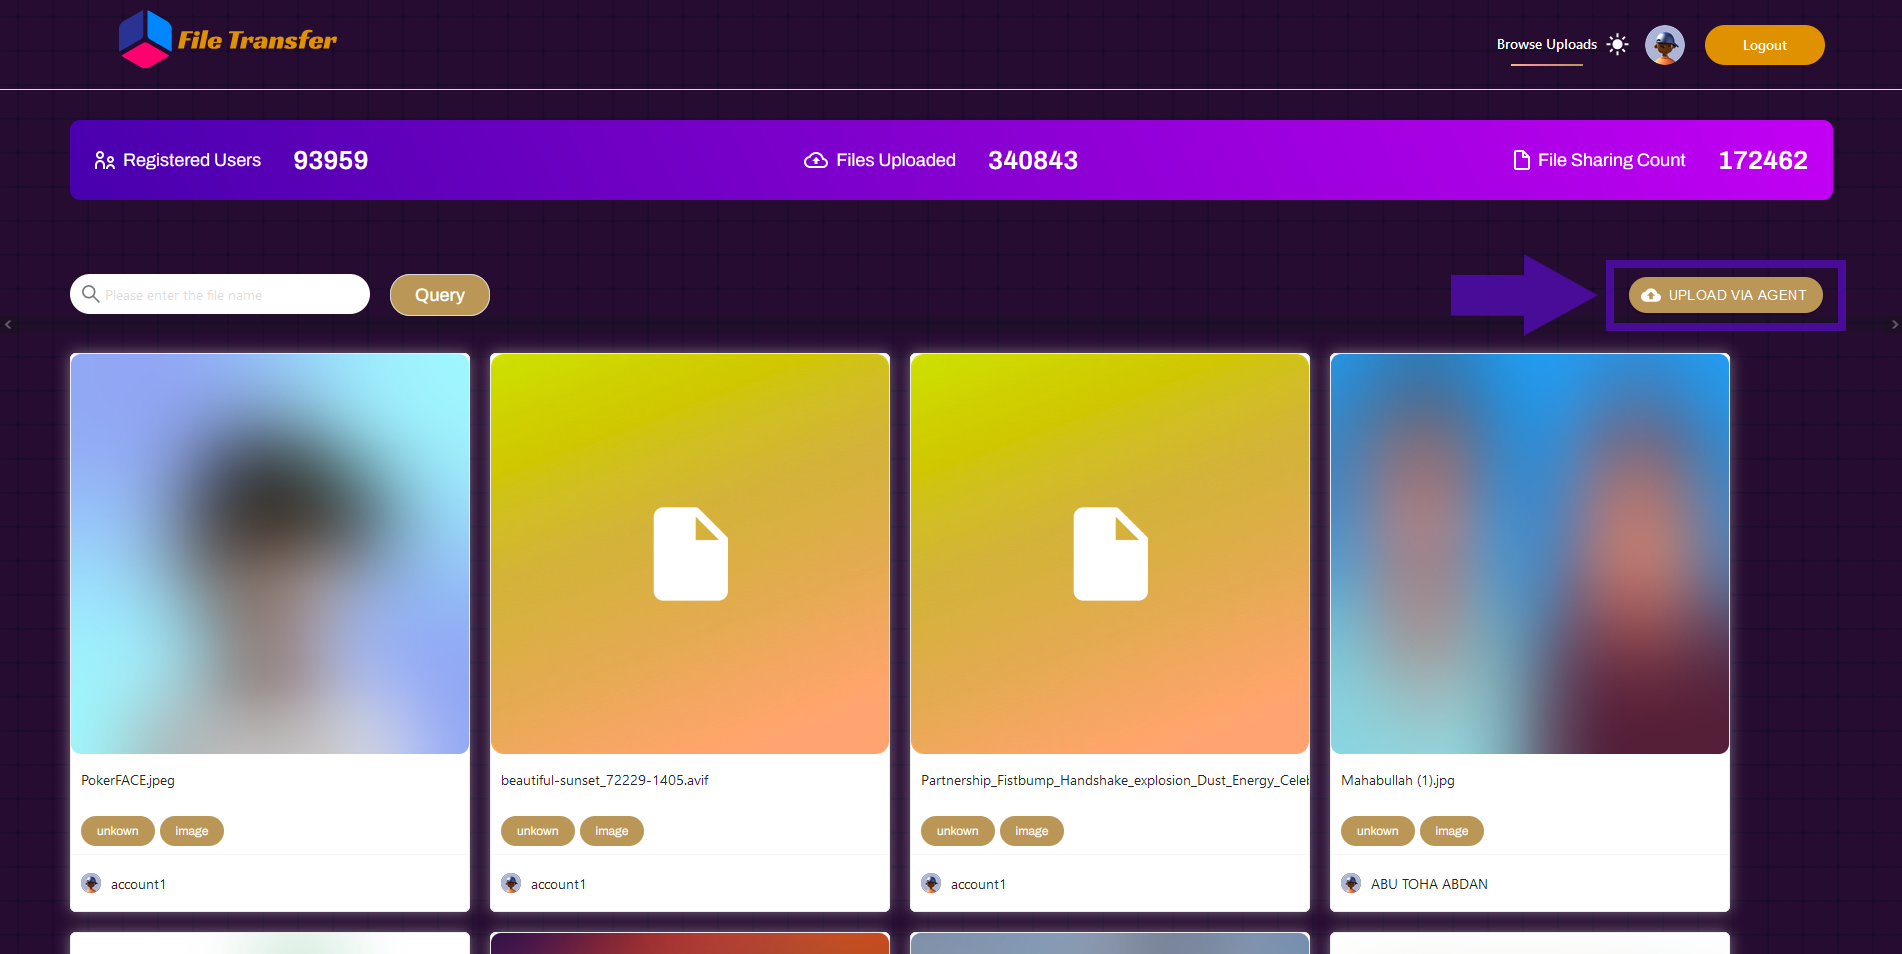Open the beautiful-sunset avif file preview
The width and height of the screenshot is (1902, 954).
pyautogui.click(x=690, y=553)
